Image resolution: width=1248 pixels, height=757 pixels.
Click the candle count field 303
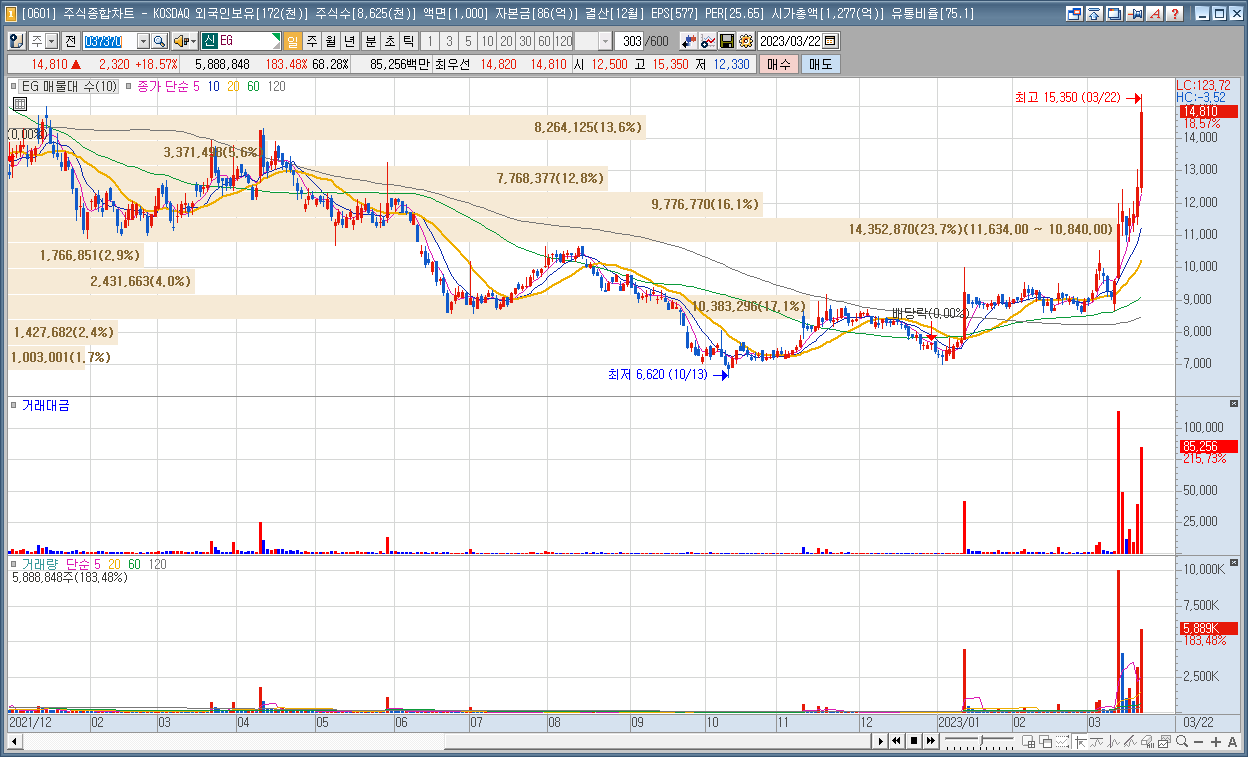(x=631, y=41)
